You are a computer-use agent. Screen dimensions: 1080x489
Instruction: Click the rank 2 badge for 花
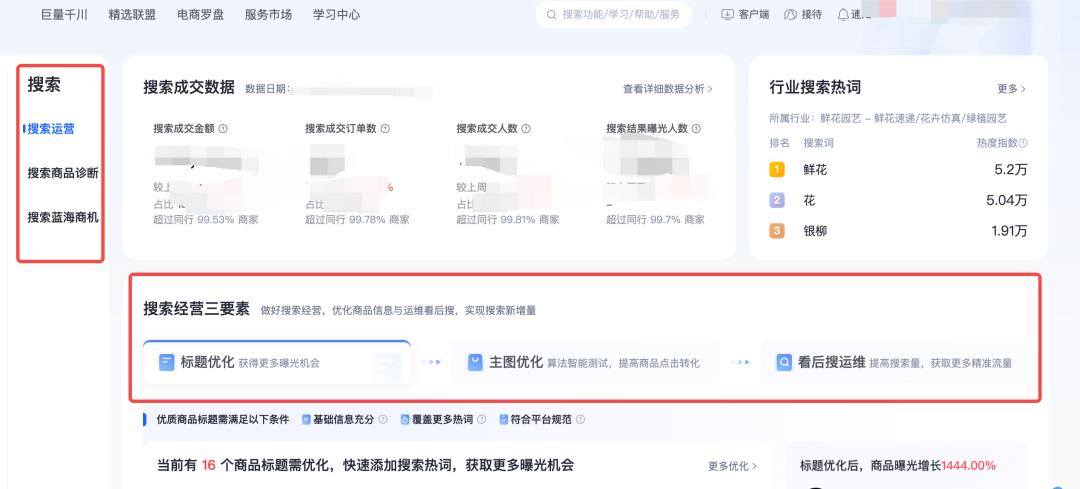pos(777,200)
